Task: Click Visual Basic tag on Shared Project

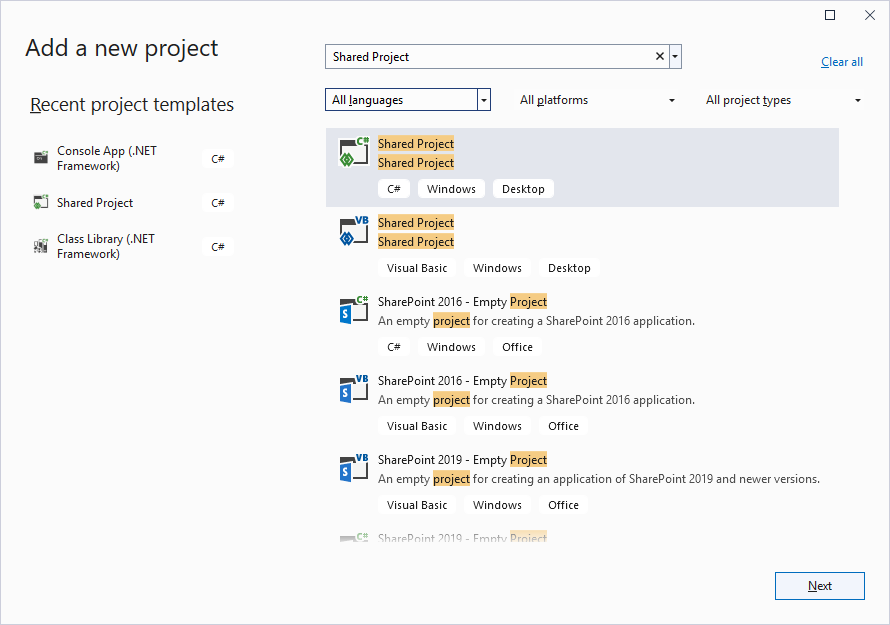Action: click(x=417, y=268)
